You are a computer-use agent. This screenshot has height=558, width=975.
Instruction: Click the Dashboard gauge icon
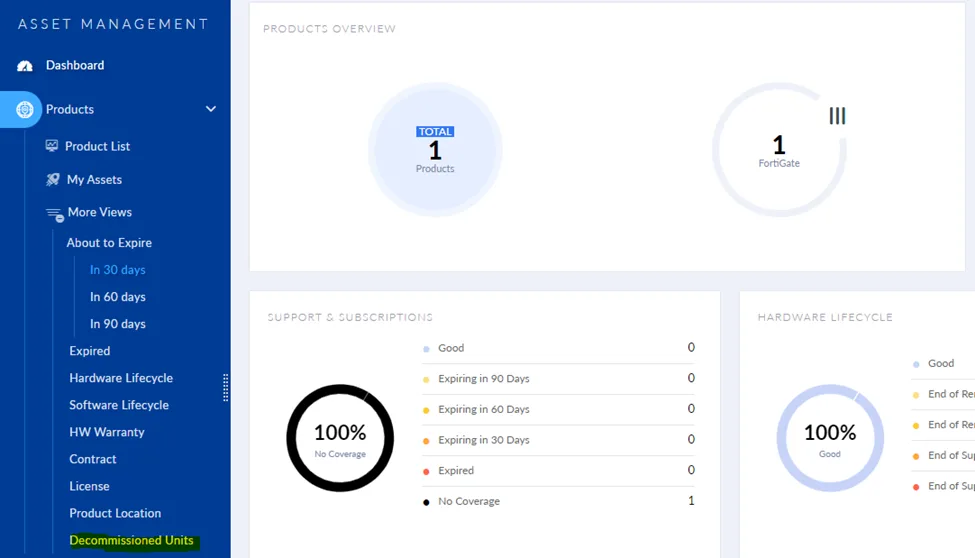coord(25,66)
